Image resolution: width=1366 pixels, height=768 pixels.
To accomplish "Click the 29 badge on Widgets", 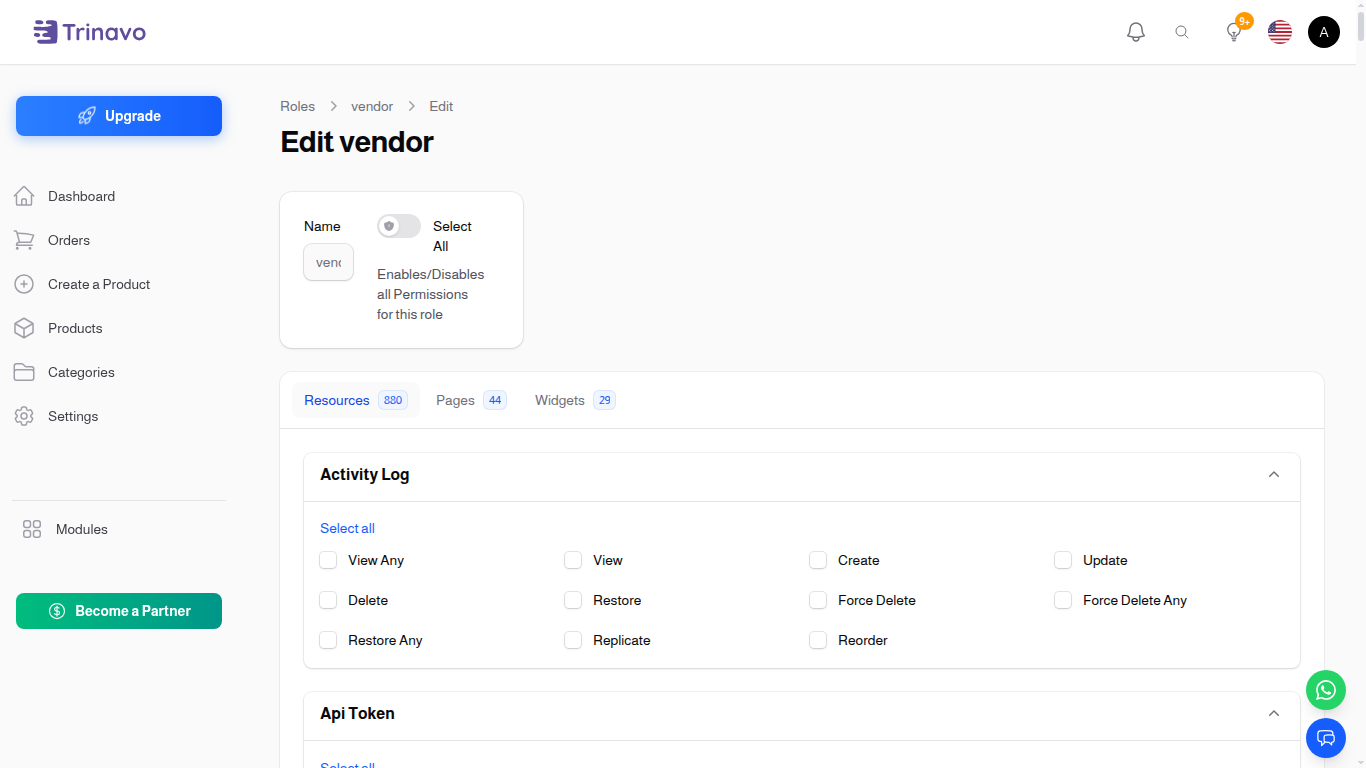I will click(x=604, y=400).
